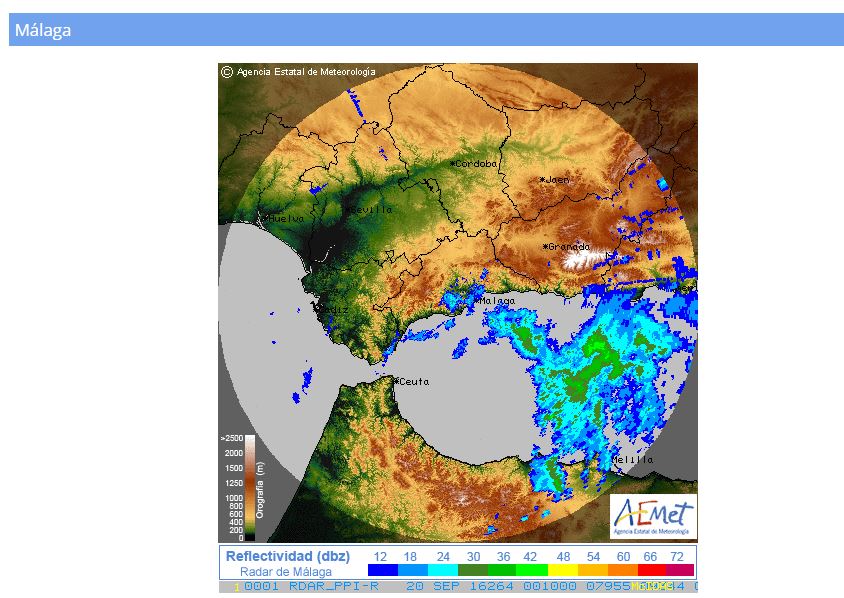Click the "Radar de Málaga" legend label
This screenshot has width=844, height=598.
286,572
